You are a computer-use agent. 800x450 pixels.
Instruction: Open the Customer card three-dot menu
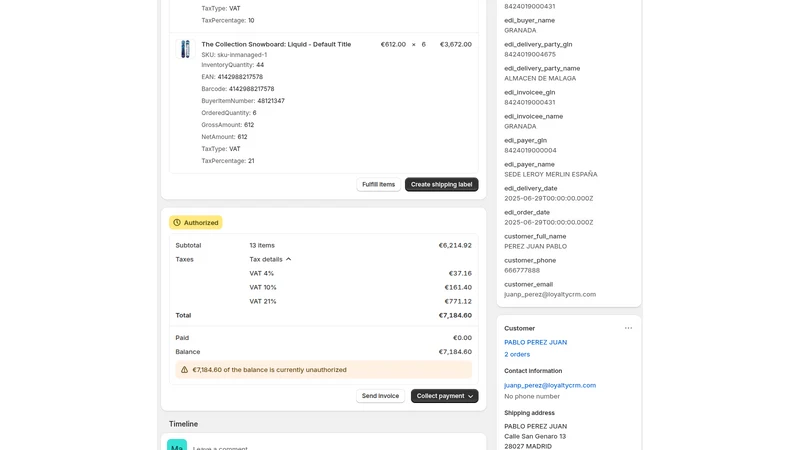point(628,328)
